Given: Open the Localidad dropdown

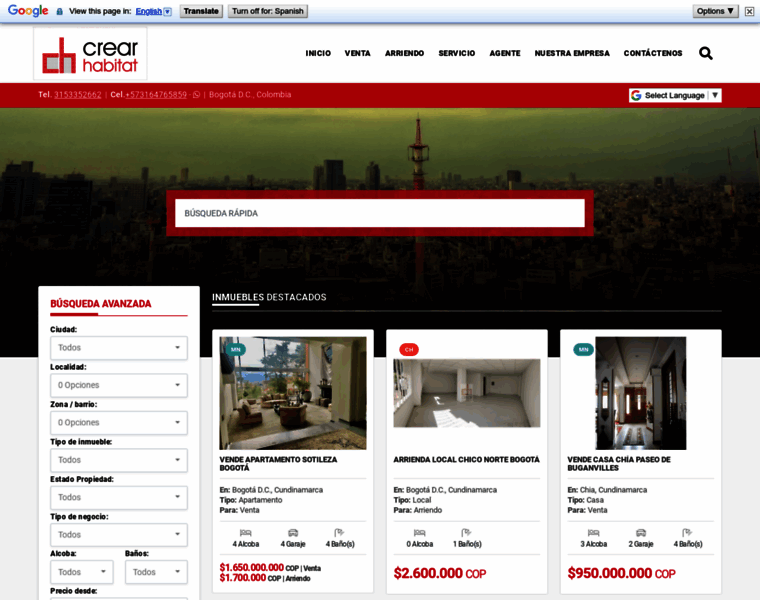Looking at the screenshot, I should click(x=119, y=385).
